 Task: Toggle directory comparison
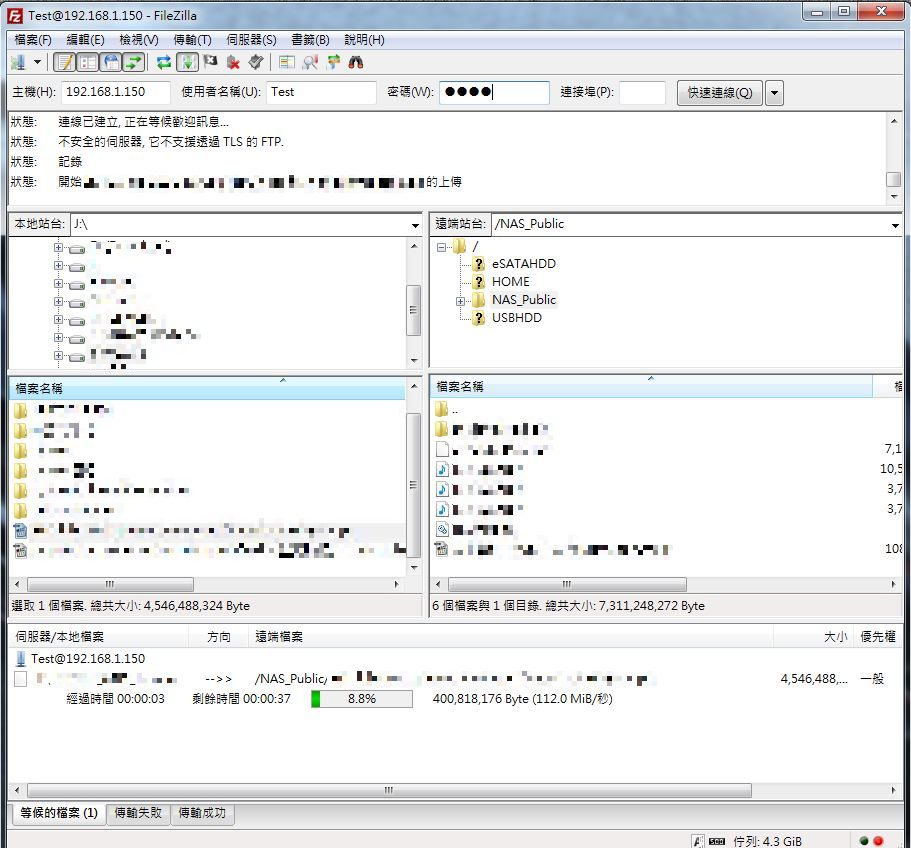point(310,62)
